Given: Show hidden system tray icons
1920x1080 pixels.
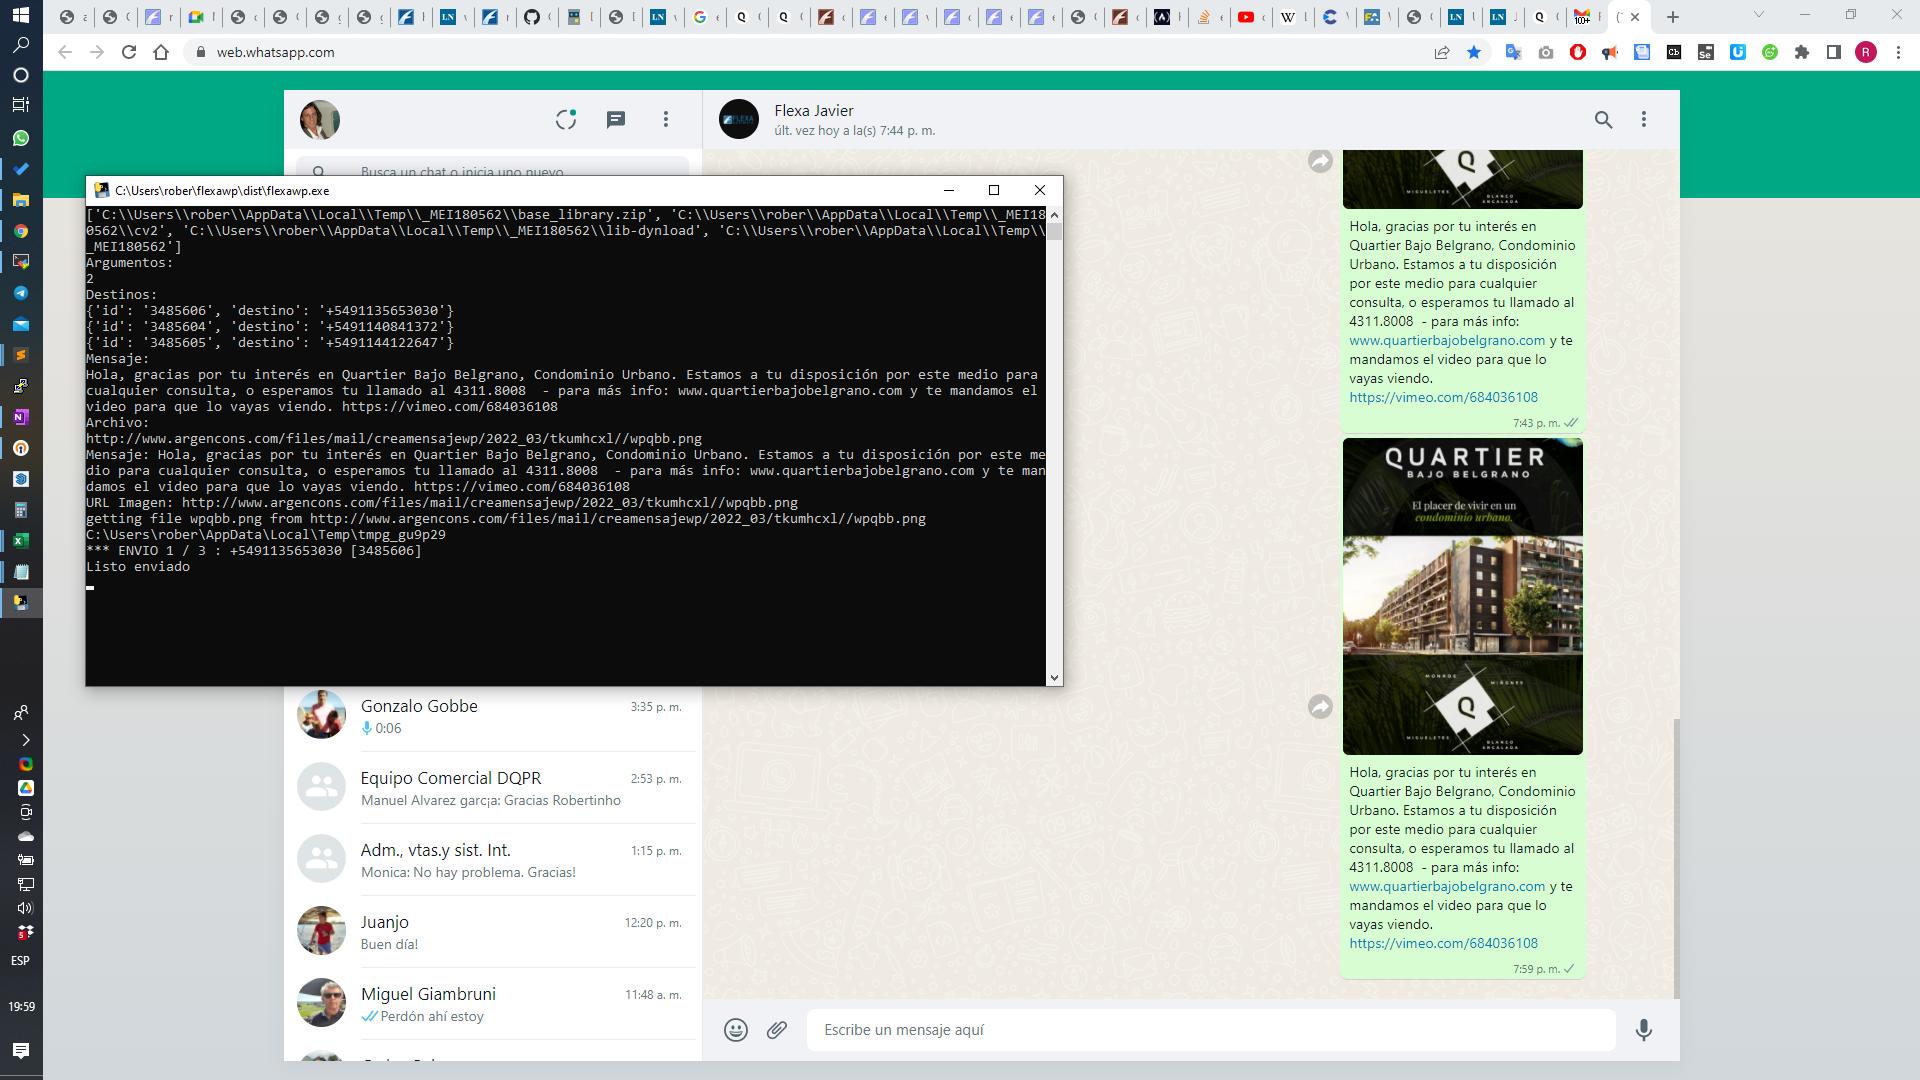Looking at the screenshot, I should click(25, 740).
